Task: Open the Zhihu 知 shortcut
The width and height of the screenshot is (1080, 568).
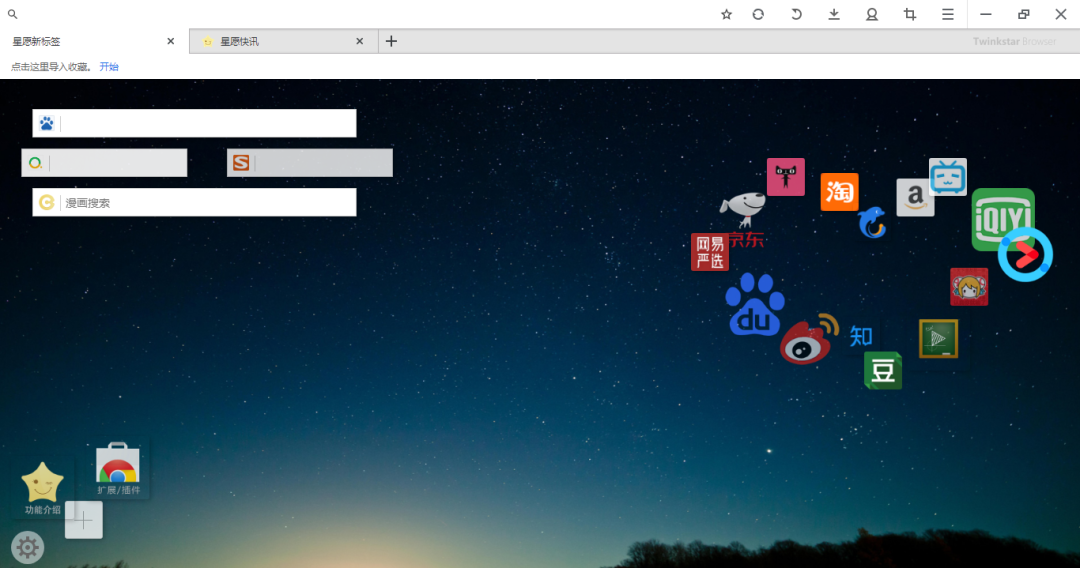Action: coord(861,336)
